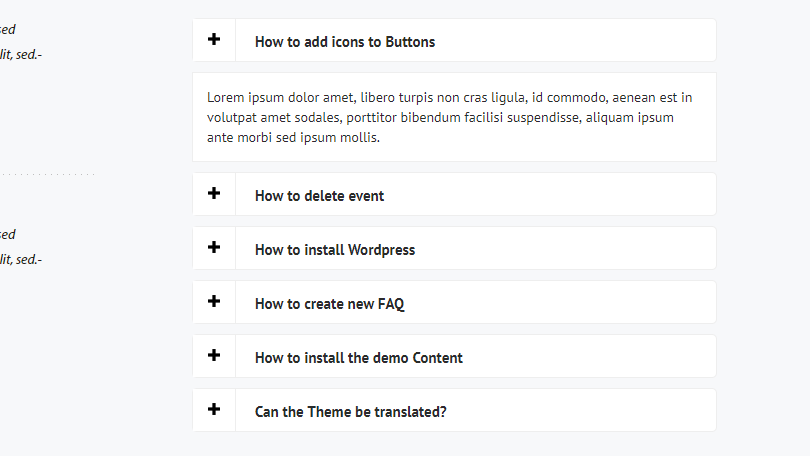Image resolution: width=810 pixels, height=456 pixels.
Task: Collapse the 'How to add icons to Buttons' title
Action: [x=345, y=42]
